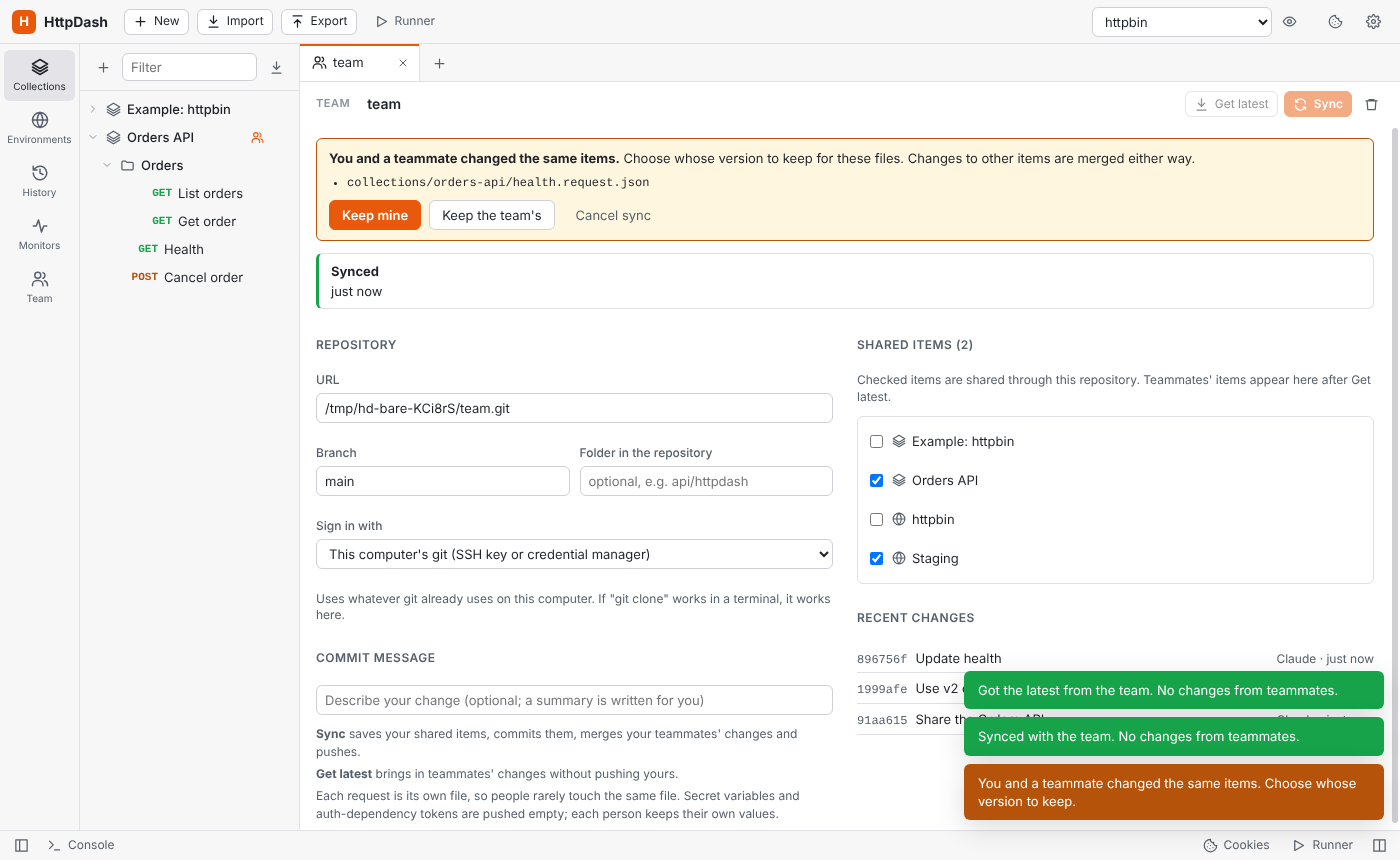Open a new tab with the plus icon
Screen dimensions: 1400x860
point(439,63)
